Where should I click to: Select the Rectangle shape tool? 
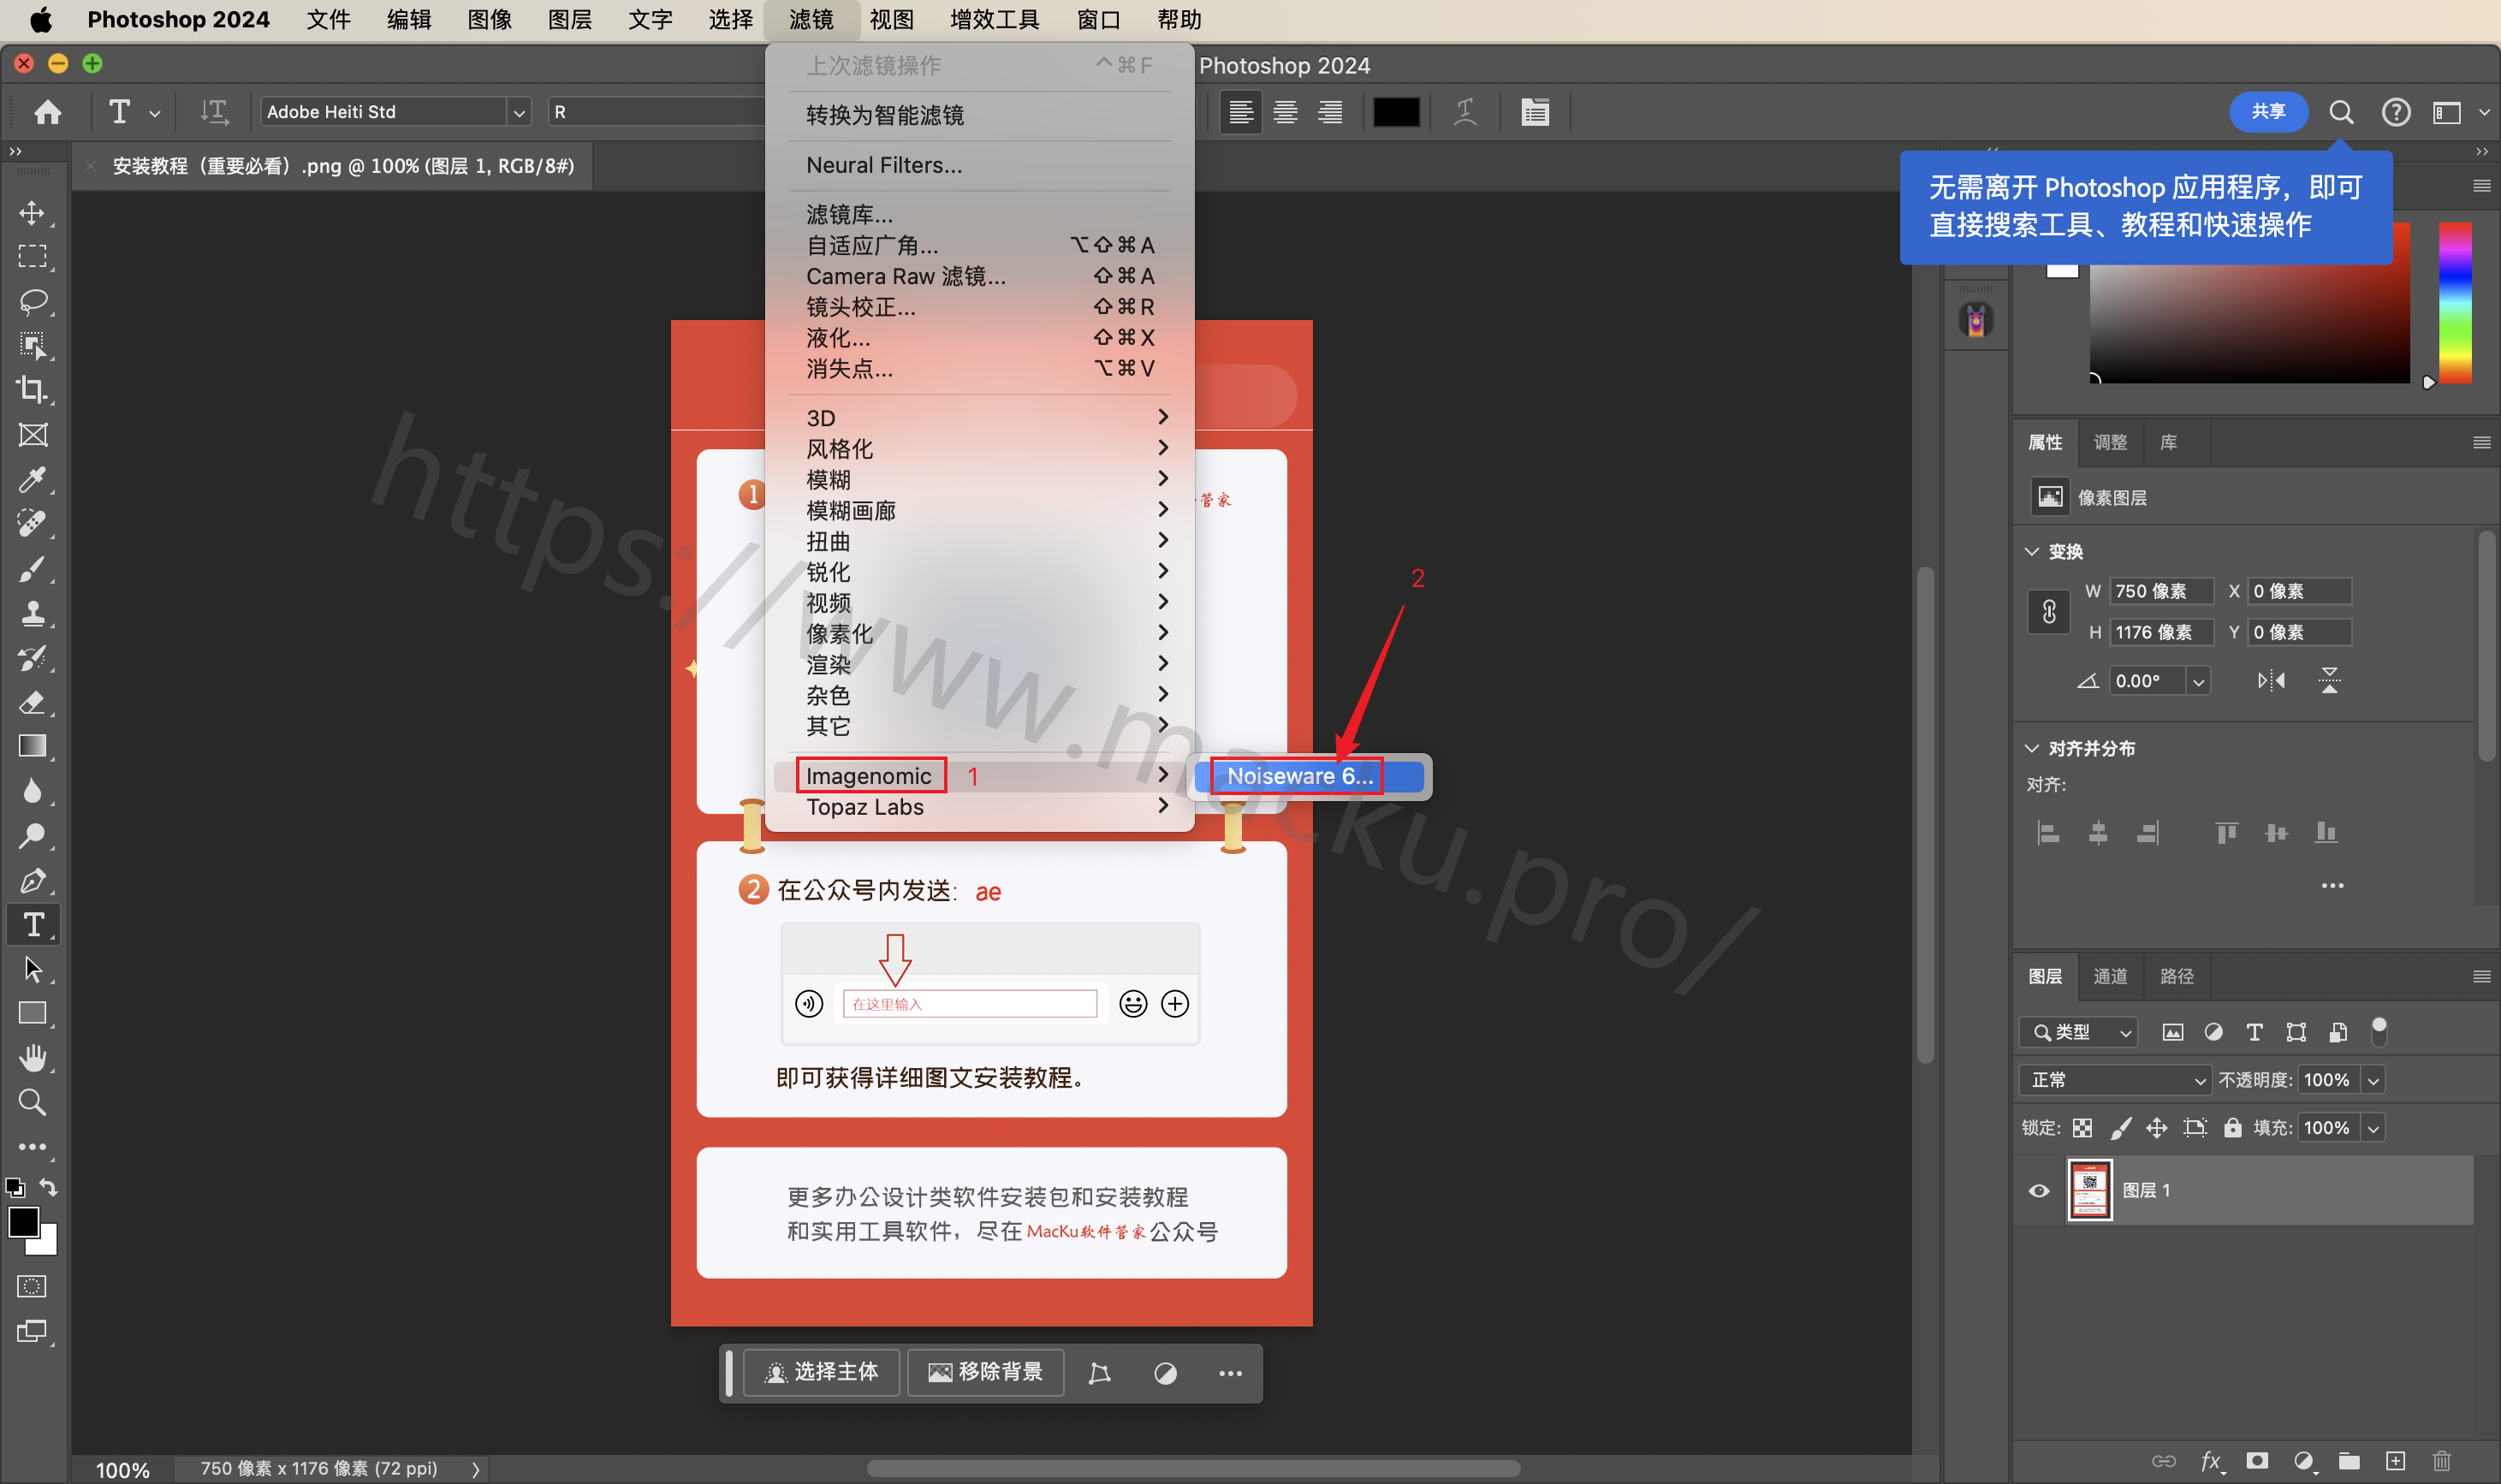[x=32, y=1013]
